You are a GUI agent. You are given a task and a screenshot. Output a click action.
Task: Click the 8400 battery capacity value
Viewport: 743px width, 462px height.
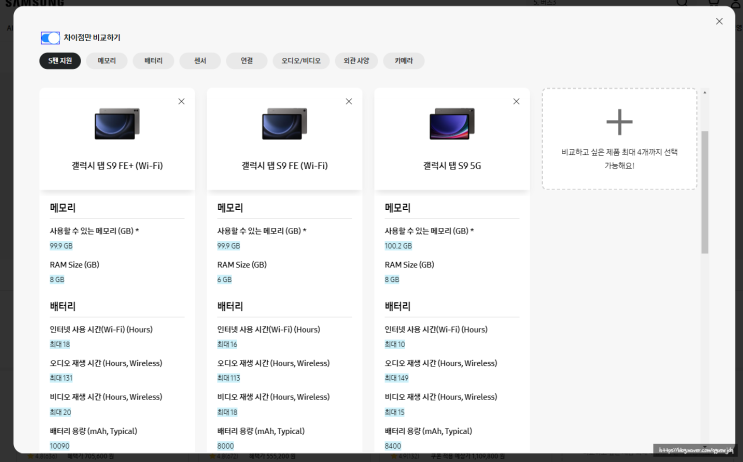[393, 446]
